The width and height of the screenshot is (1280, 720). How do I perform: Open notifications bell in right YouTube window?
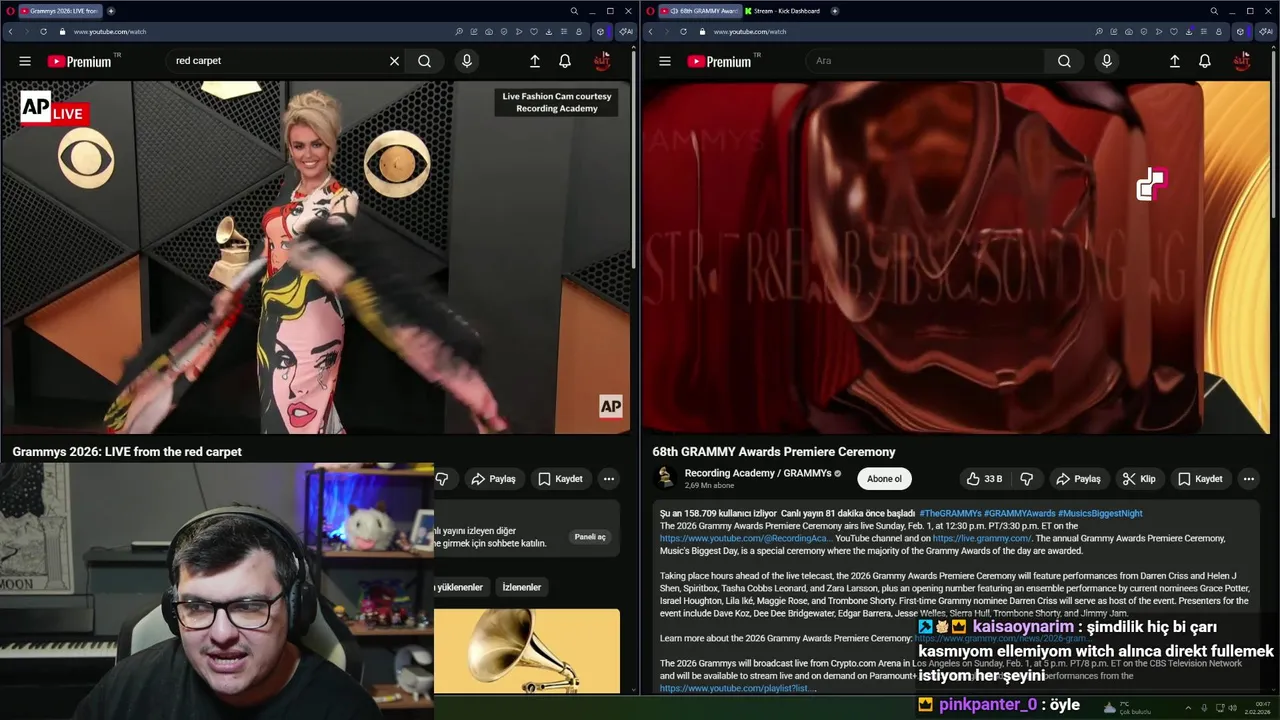[1205, 61]
